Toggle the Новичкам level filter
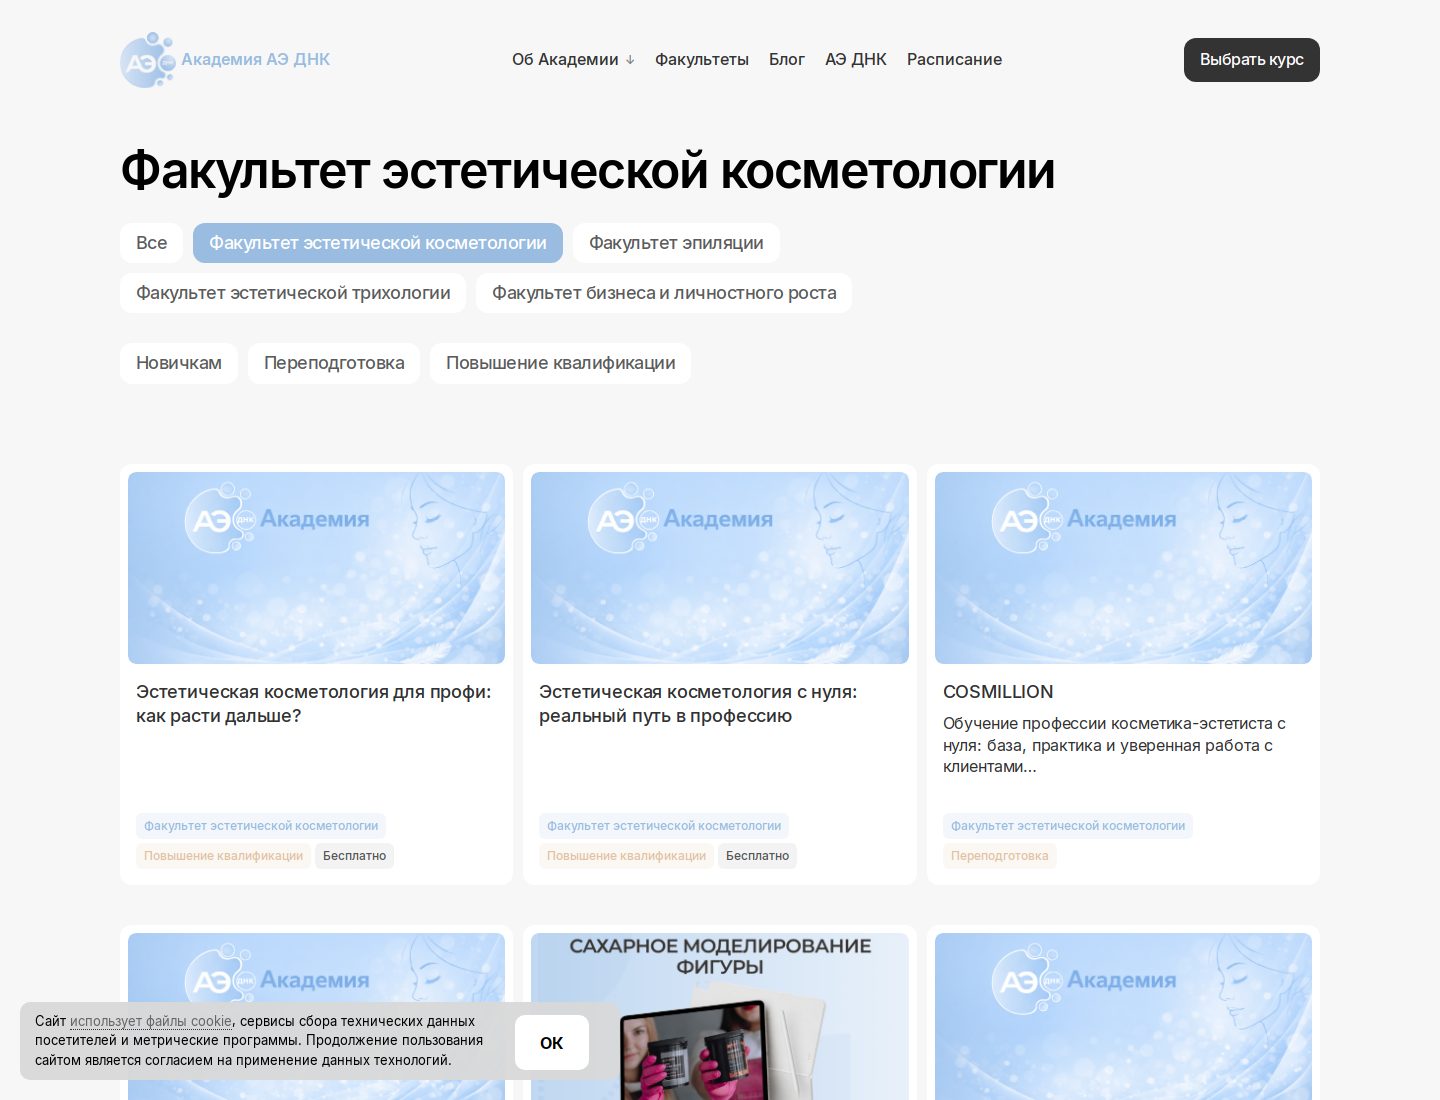The image size is (1440, 1100). pyautogui.click(x=179, y=363)
